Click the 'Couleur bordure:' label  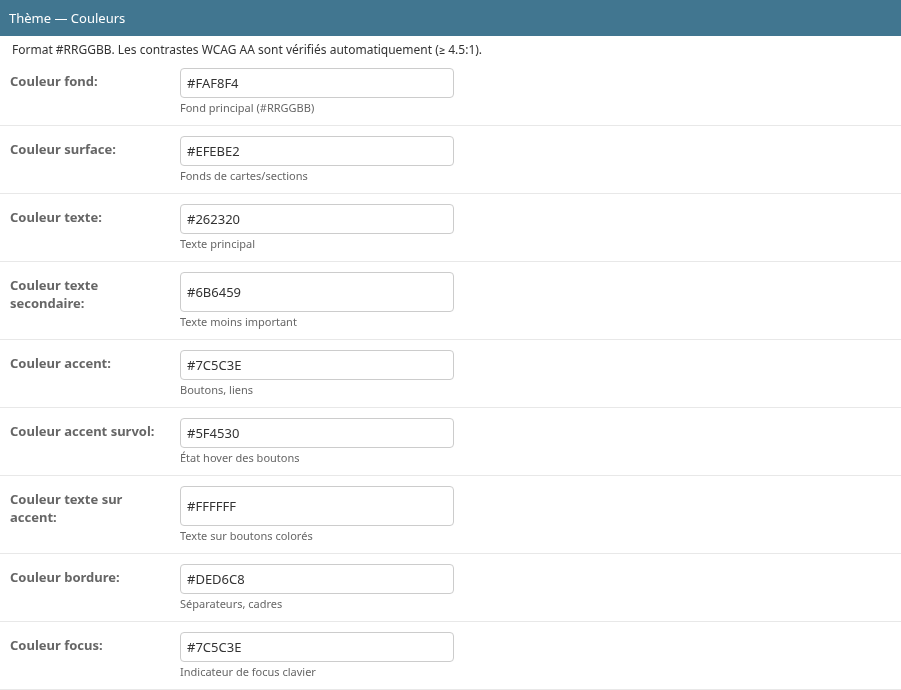(65, 577)
